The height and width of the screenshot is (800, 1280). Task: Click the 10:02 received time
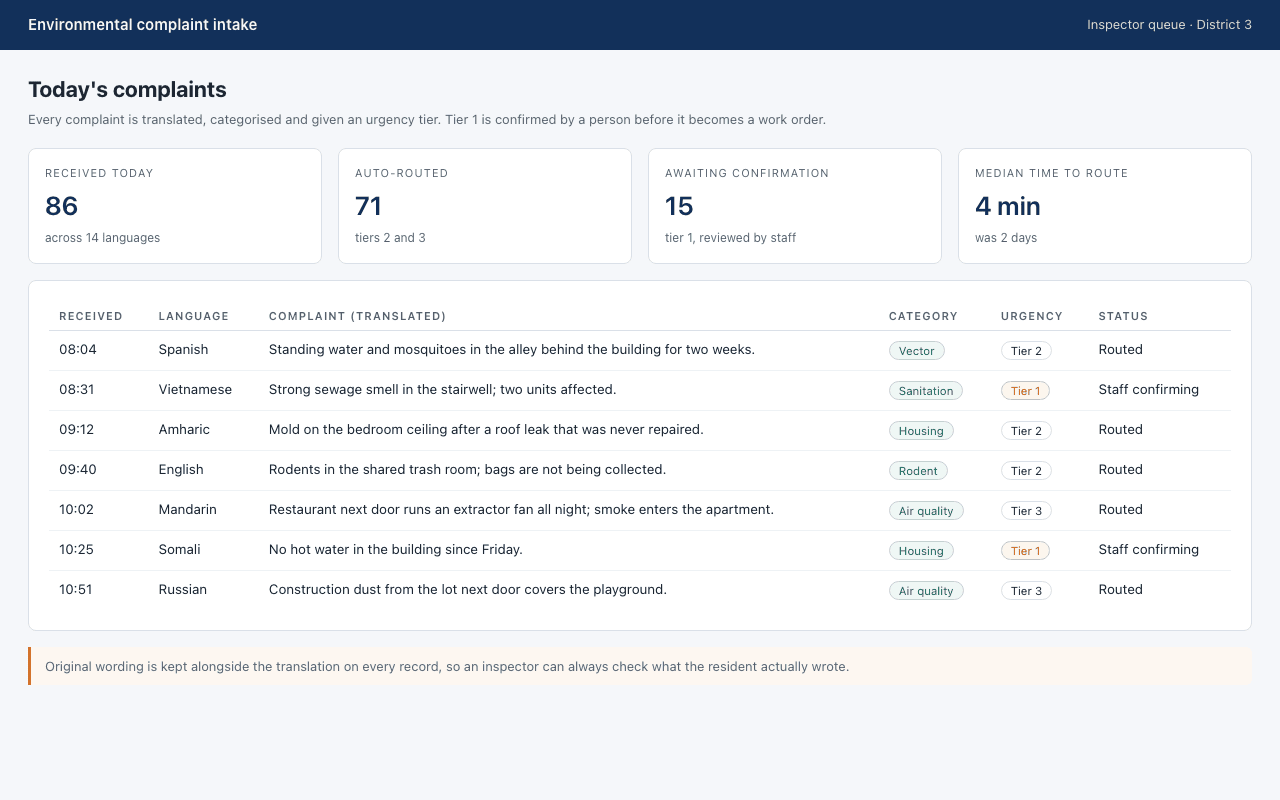[x=76, y=510]
